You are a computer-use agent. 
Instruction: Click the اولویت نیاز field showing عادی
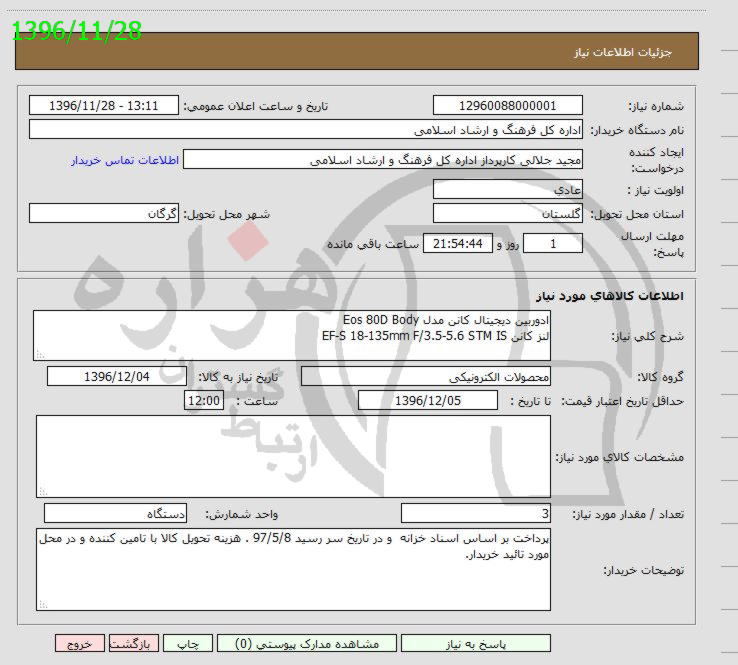508,189
